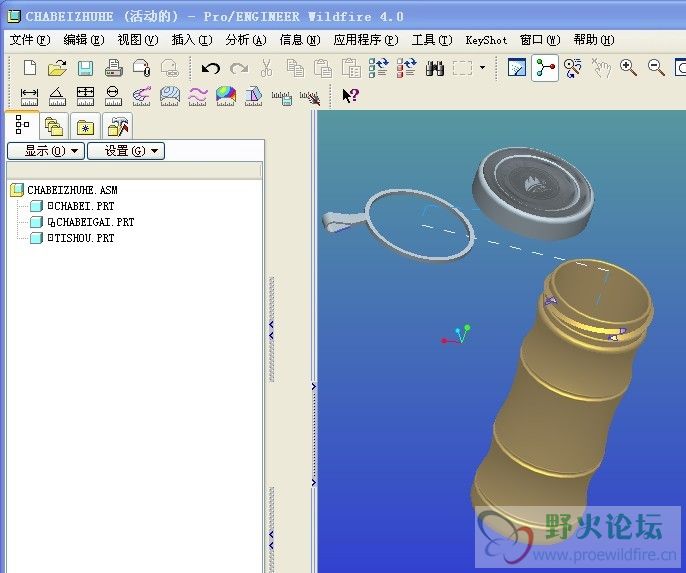
Task: Click the Find binoculars icon
Action: pos(435,68)
